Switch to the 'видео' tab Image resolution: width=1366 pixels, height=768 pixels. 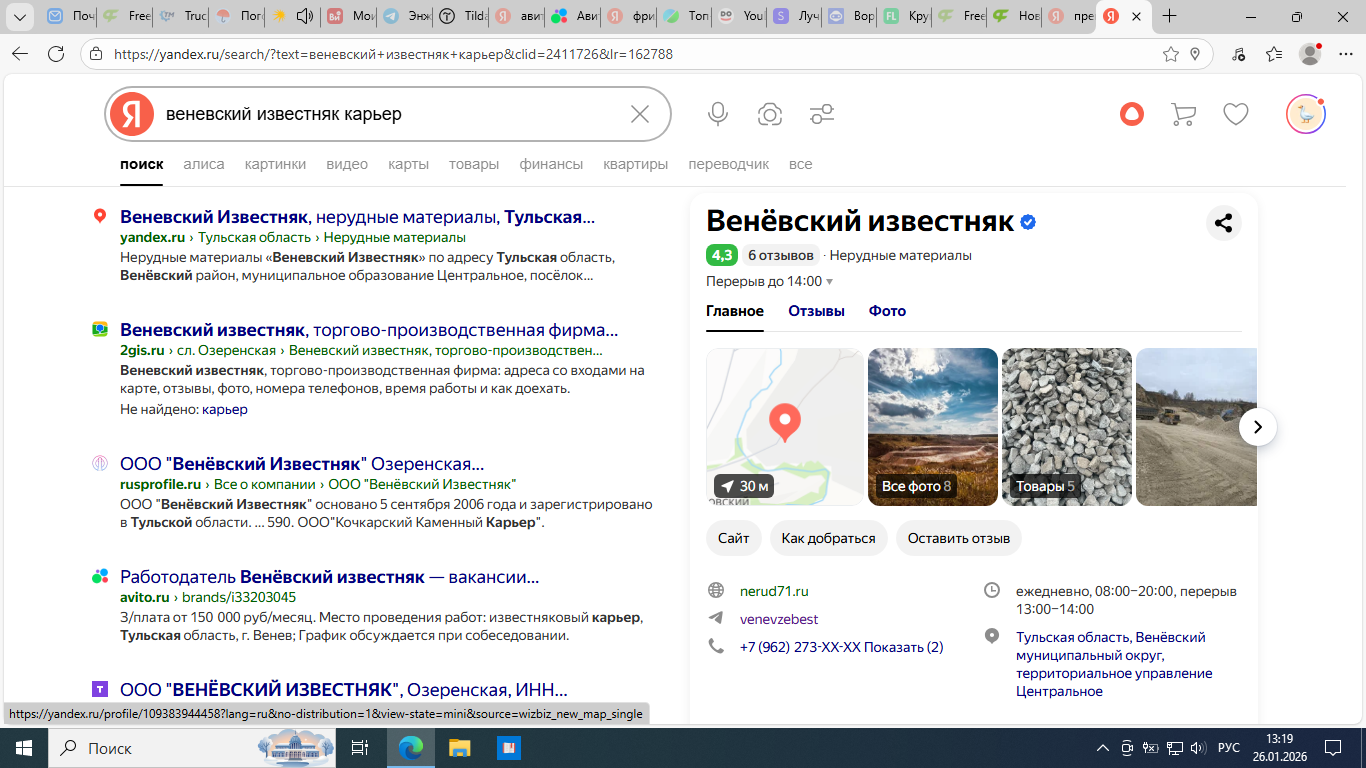tap(347, 164)
